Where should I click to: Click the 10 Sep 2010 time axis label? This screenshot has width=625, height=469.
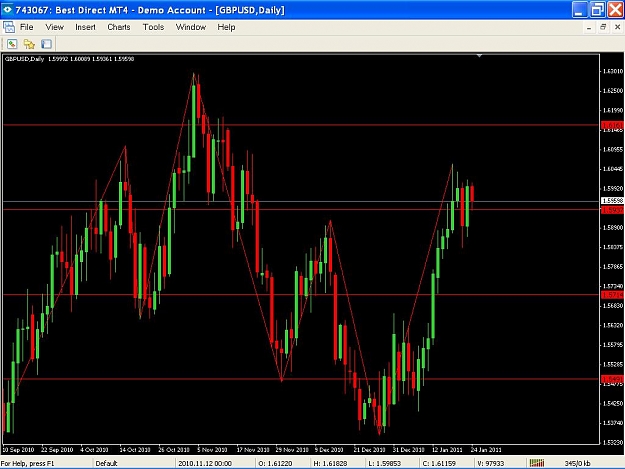point(18,449)
